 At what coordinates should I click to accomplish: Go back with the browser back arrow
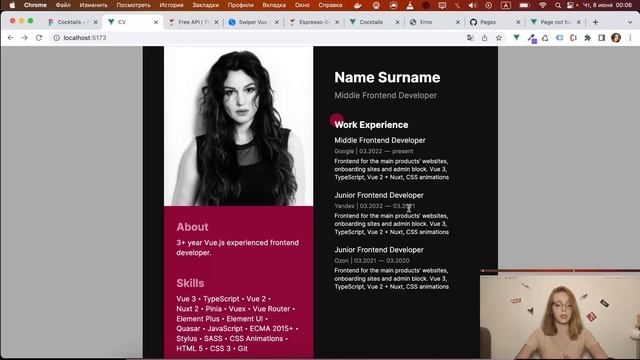tap(10, 38)
